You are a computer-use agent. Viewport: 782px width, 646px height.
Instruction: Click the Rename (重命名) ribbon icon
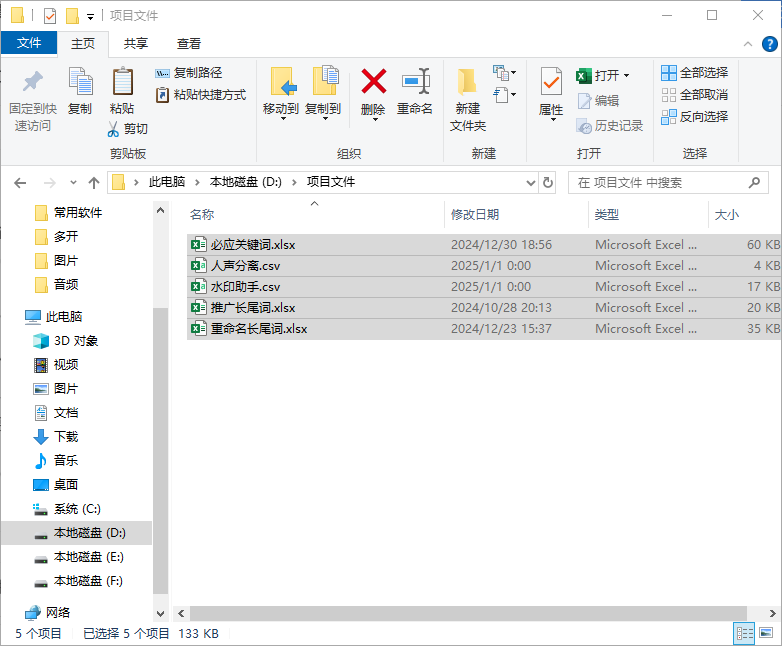pos(415,82)
